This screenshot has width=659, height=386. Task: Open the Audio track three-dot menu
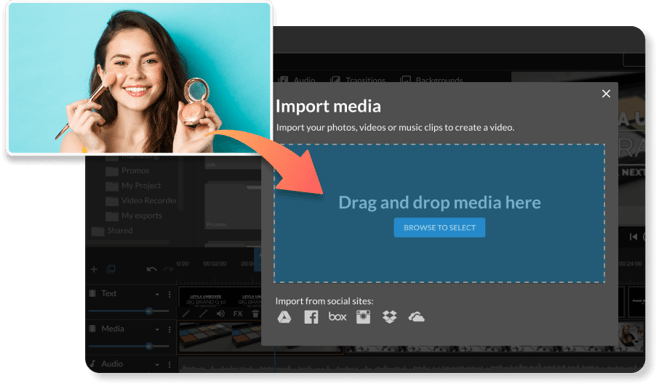pos(169,365)
